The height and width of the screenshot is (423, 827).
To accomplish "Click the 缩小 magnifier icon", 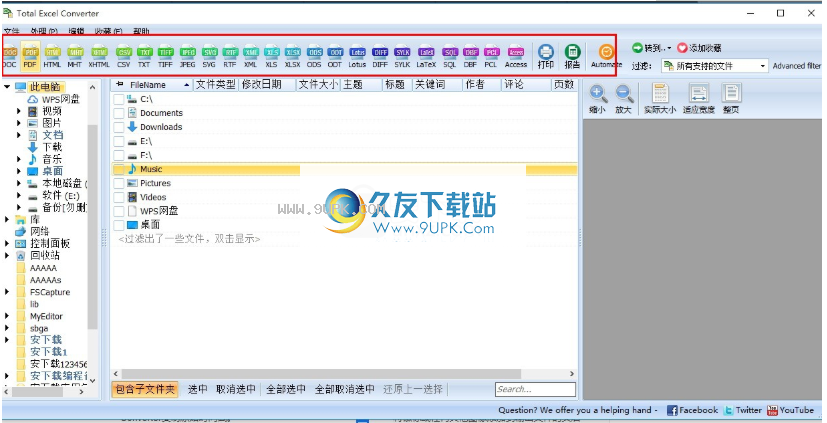I will pyautogui.click(x=597, y=99).
